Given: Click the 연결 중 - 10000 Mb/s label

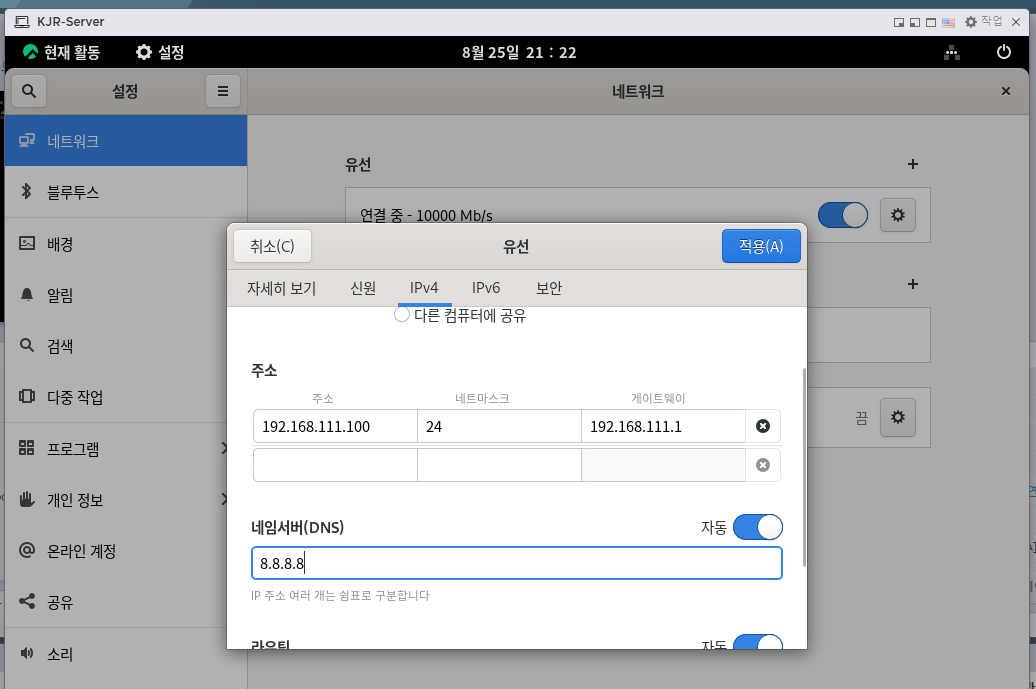Looking at the screenshot, I should coord(426,215).
